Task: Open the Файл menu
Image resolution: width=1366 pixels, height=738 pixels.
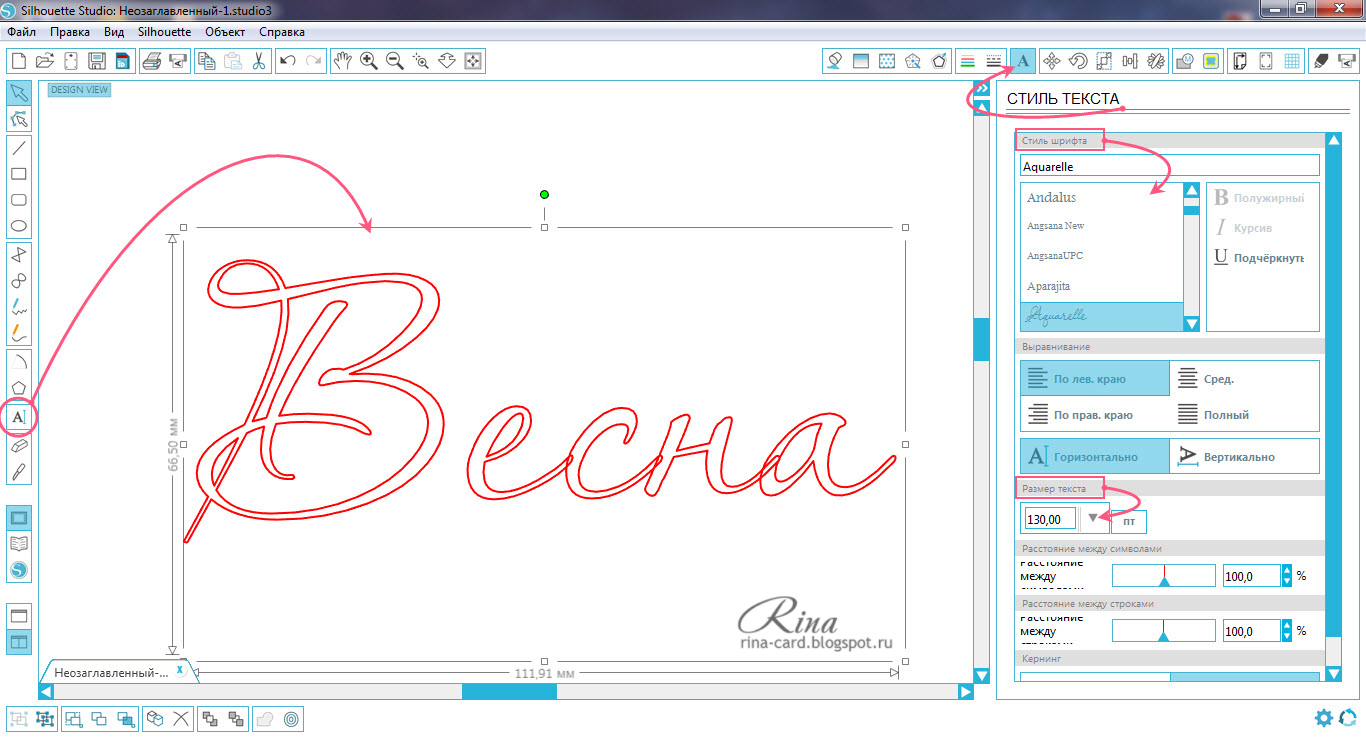Action: point(20,32)
